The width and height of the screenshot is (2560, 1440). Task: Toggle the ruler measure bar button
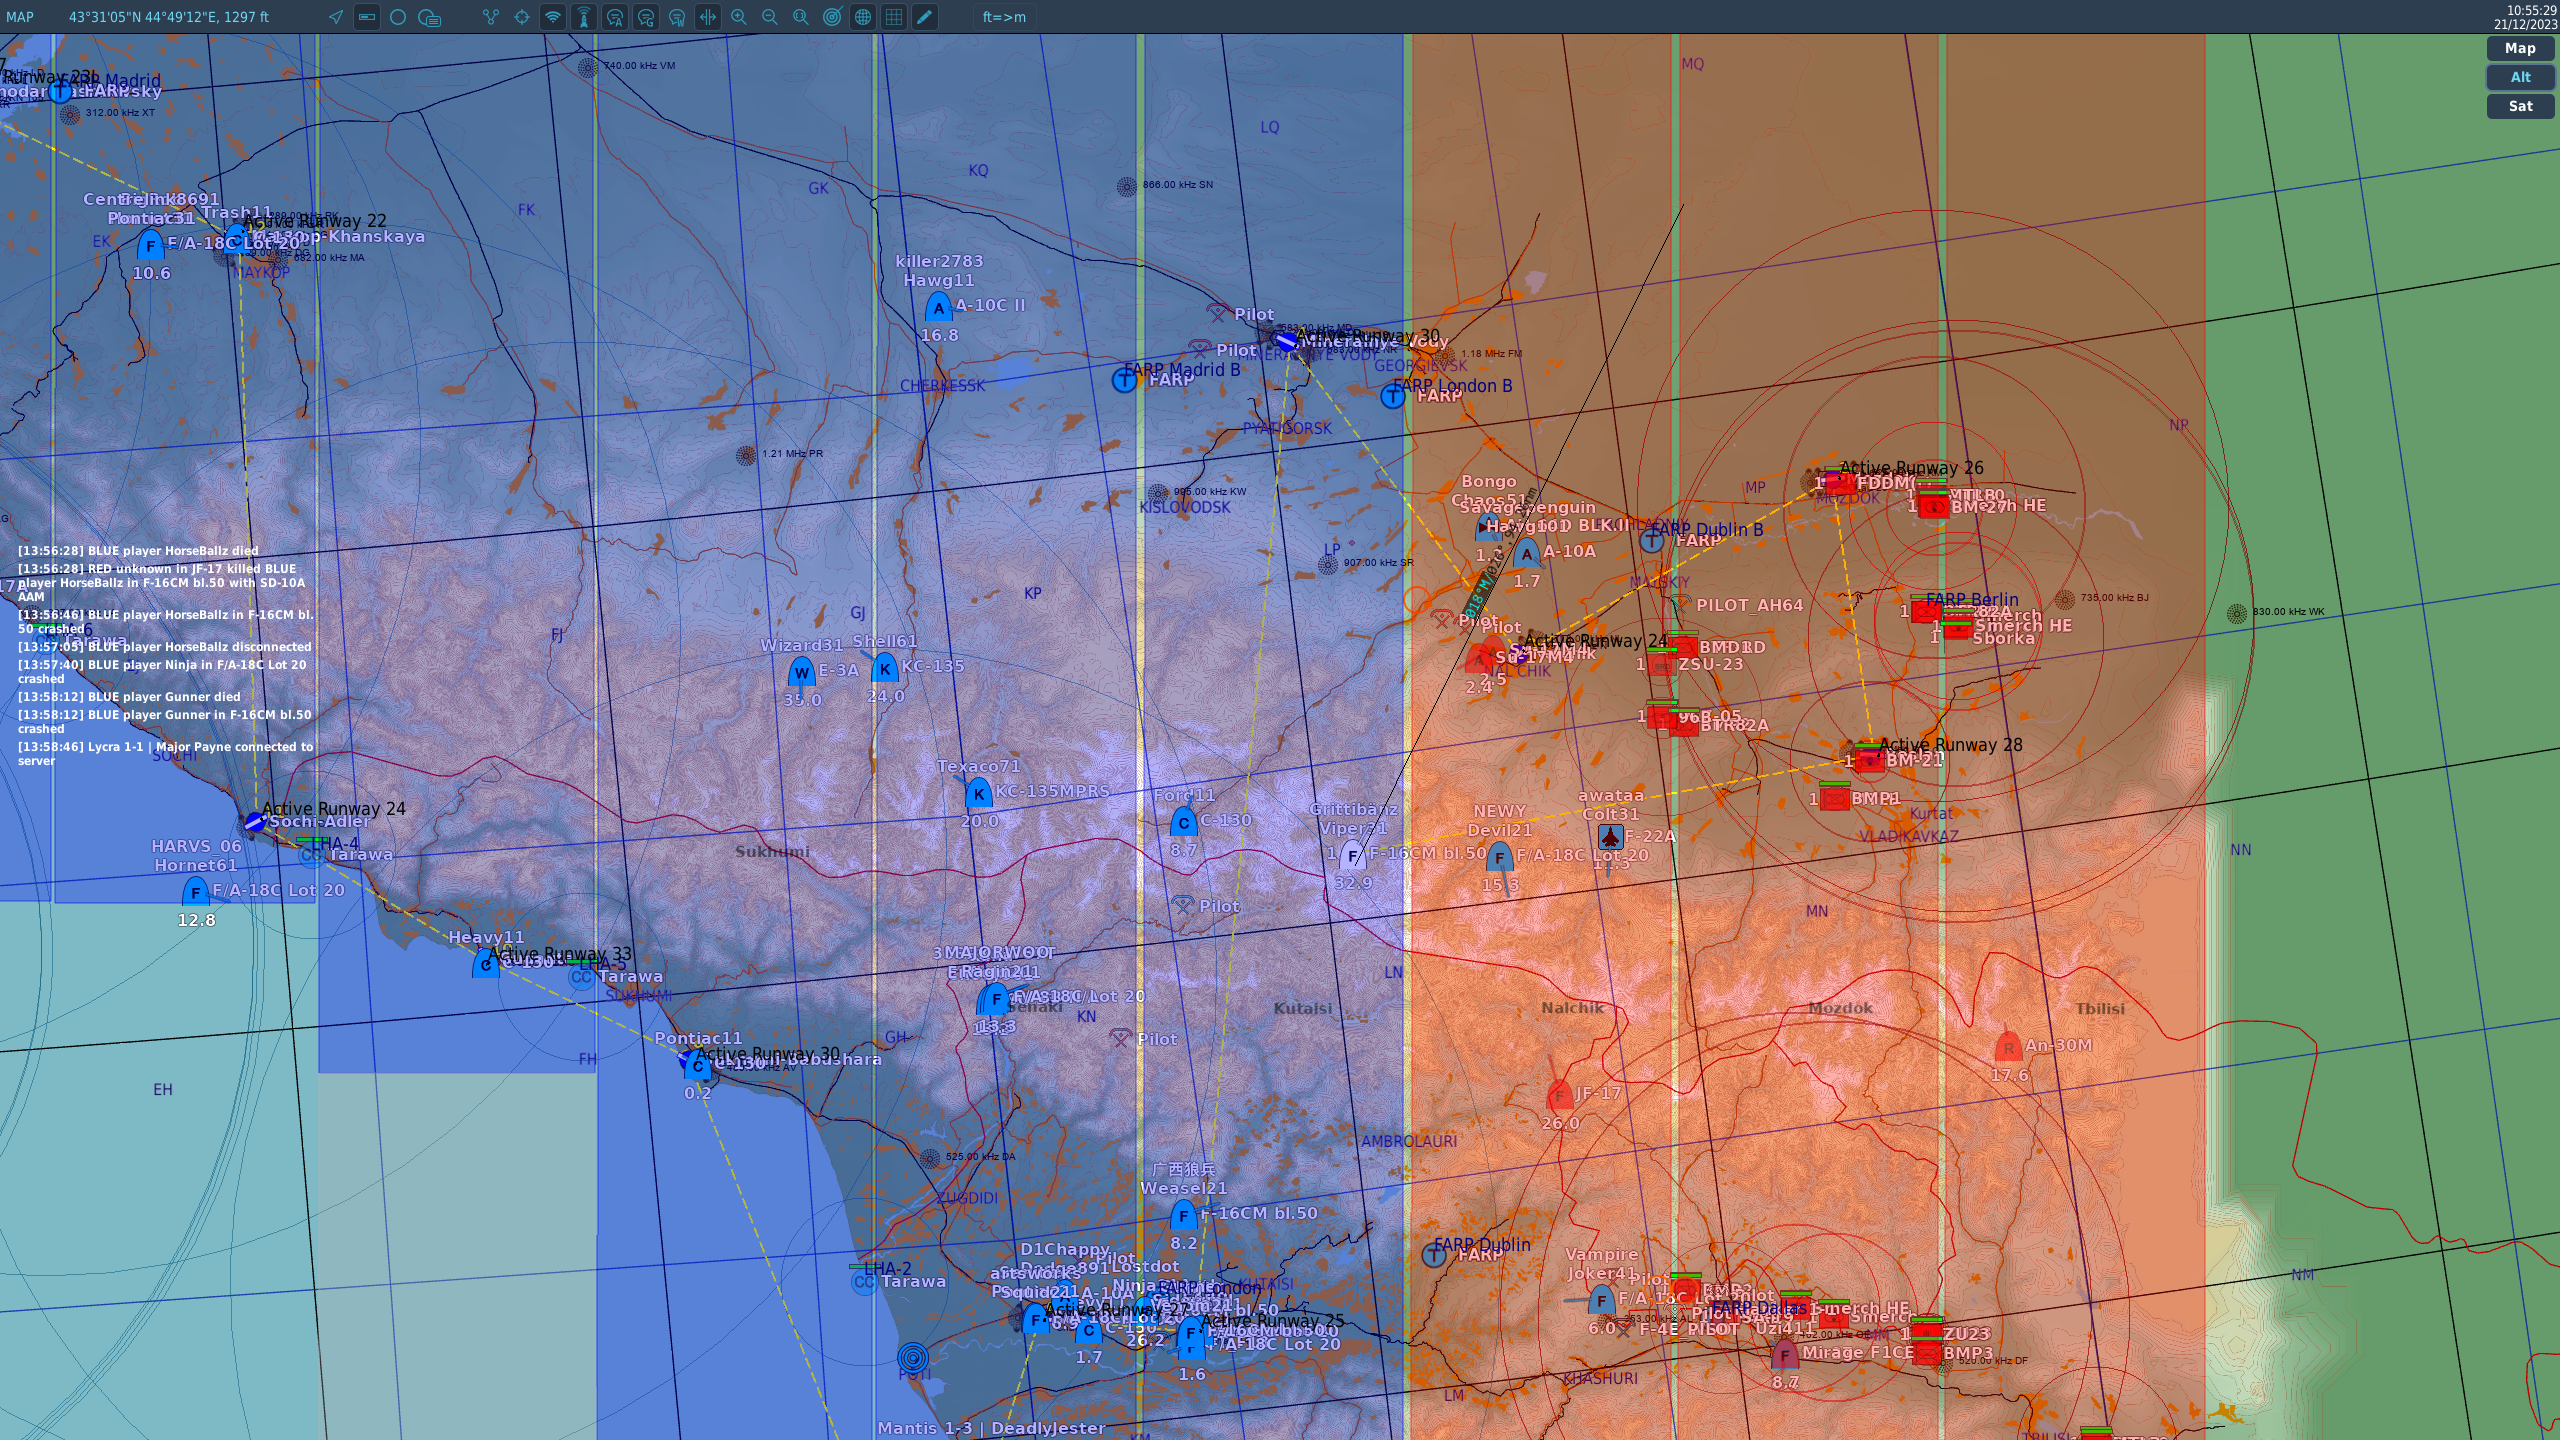[367, 17]
